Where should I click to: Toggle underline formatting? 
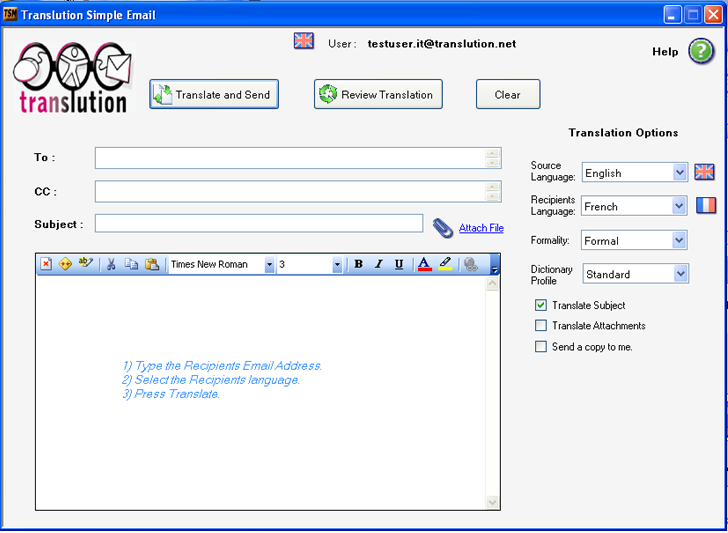coord(399,264)
